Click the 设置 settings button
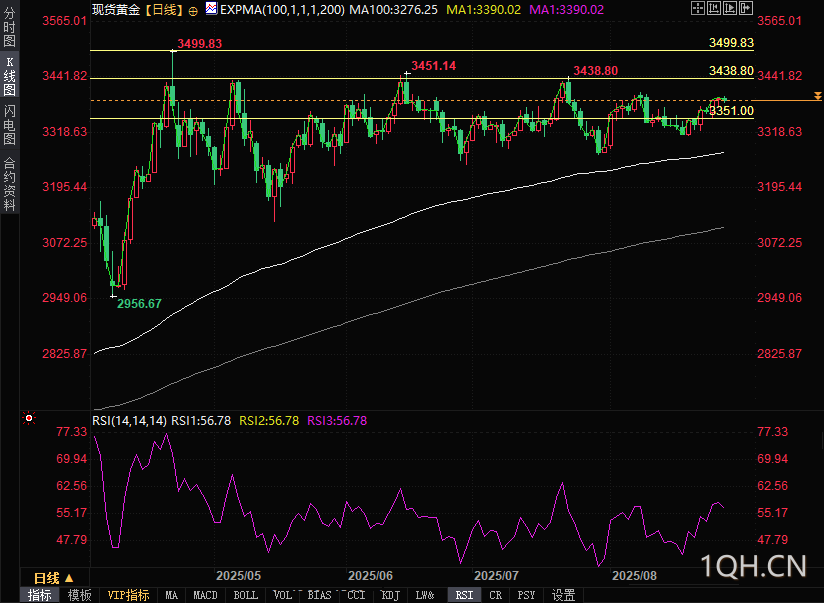The image size is (824, 603). (x=563, y=595)
